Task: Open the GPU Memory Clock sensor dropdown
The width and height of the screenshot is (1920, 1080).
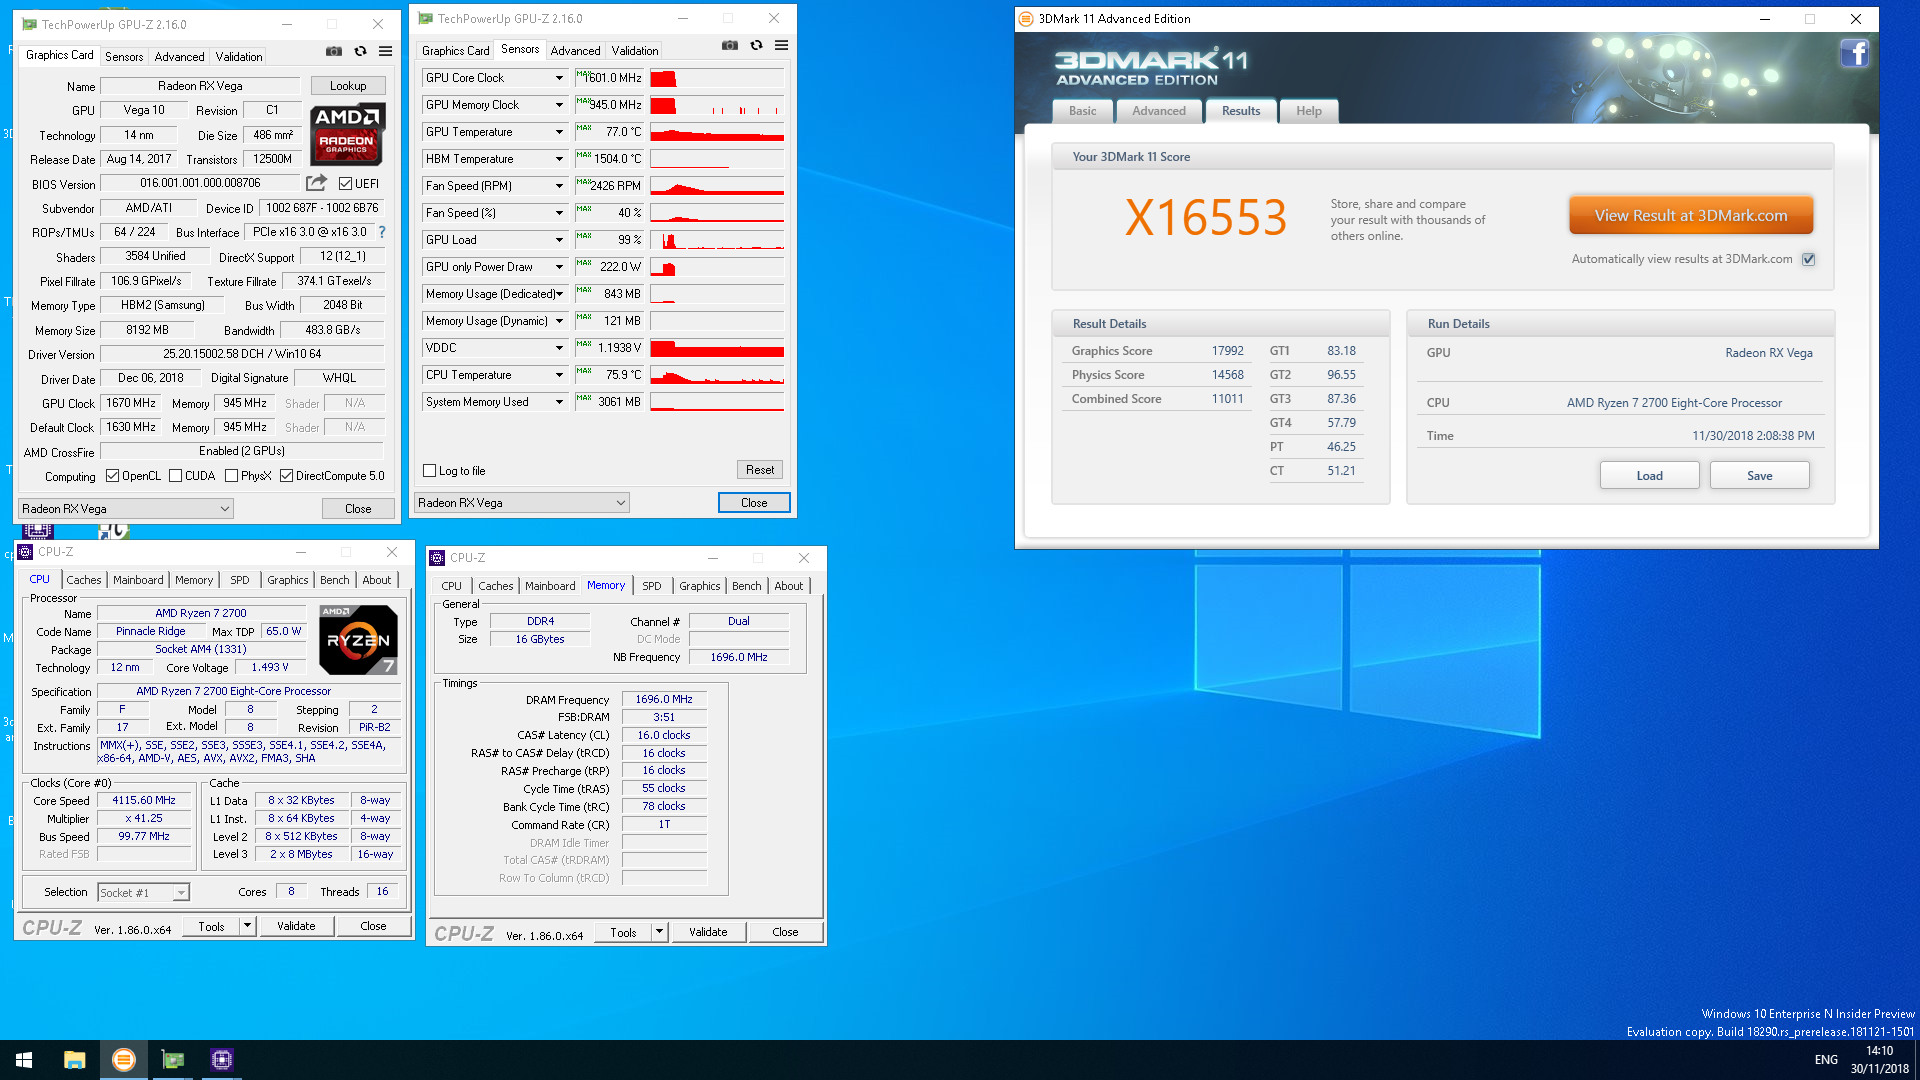Action: [559, 105]
